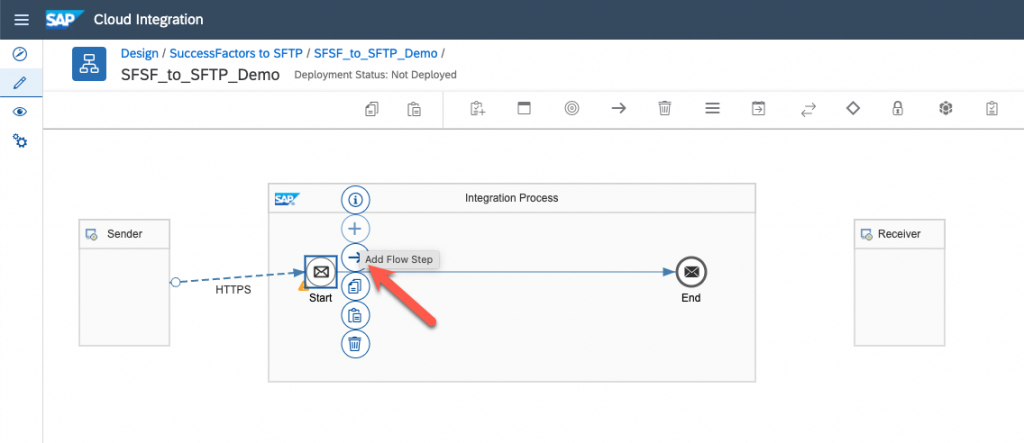
Task: Open SFSF_to_SFTP_Demo breadcrumb link
Action: tap(376, 54)
